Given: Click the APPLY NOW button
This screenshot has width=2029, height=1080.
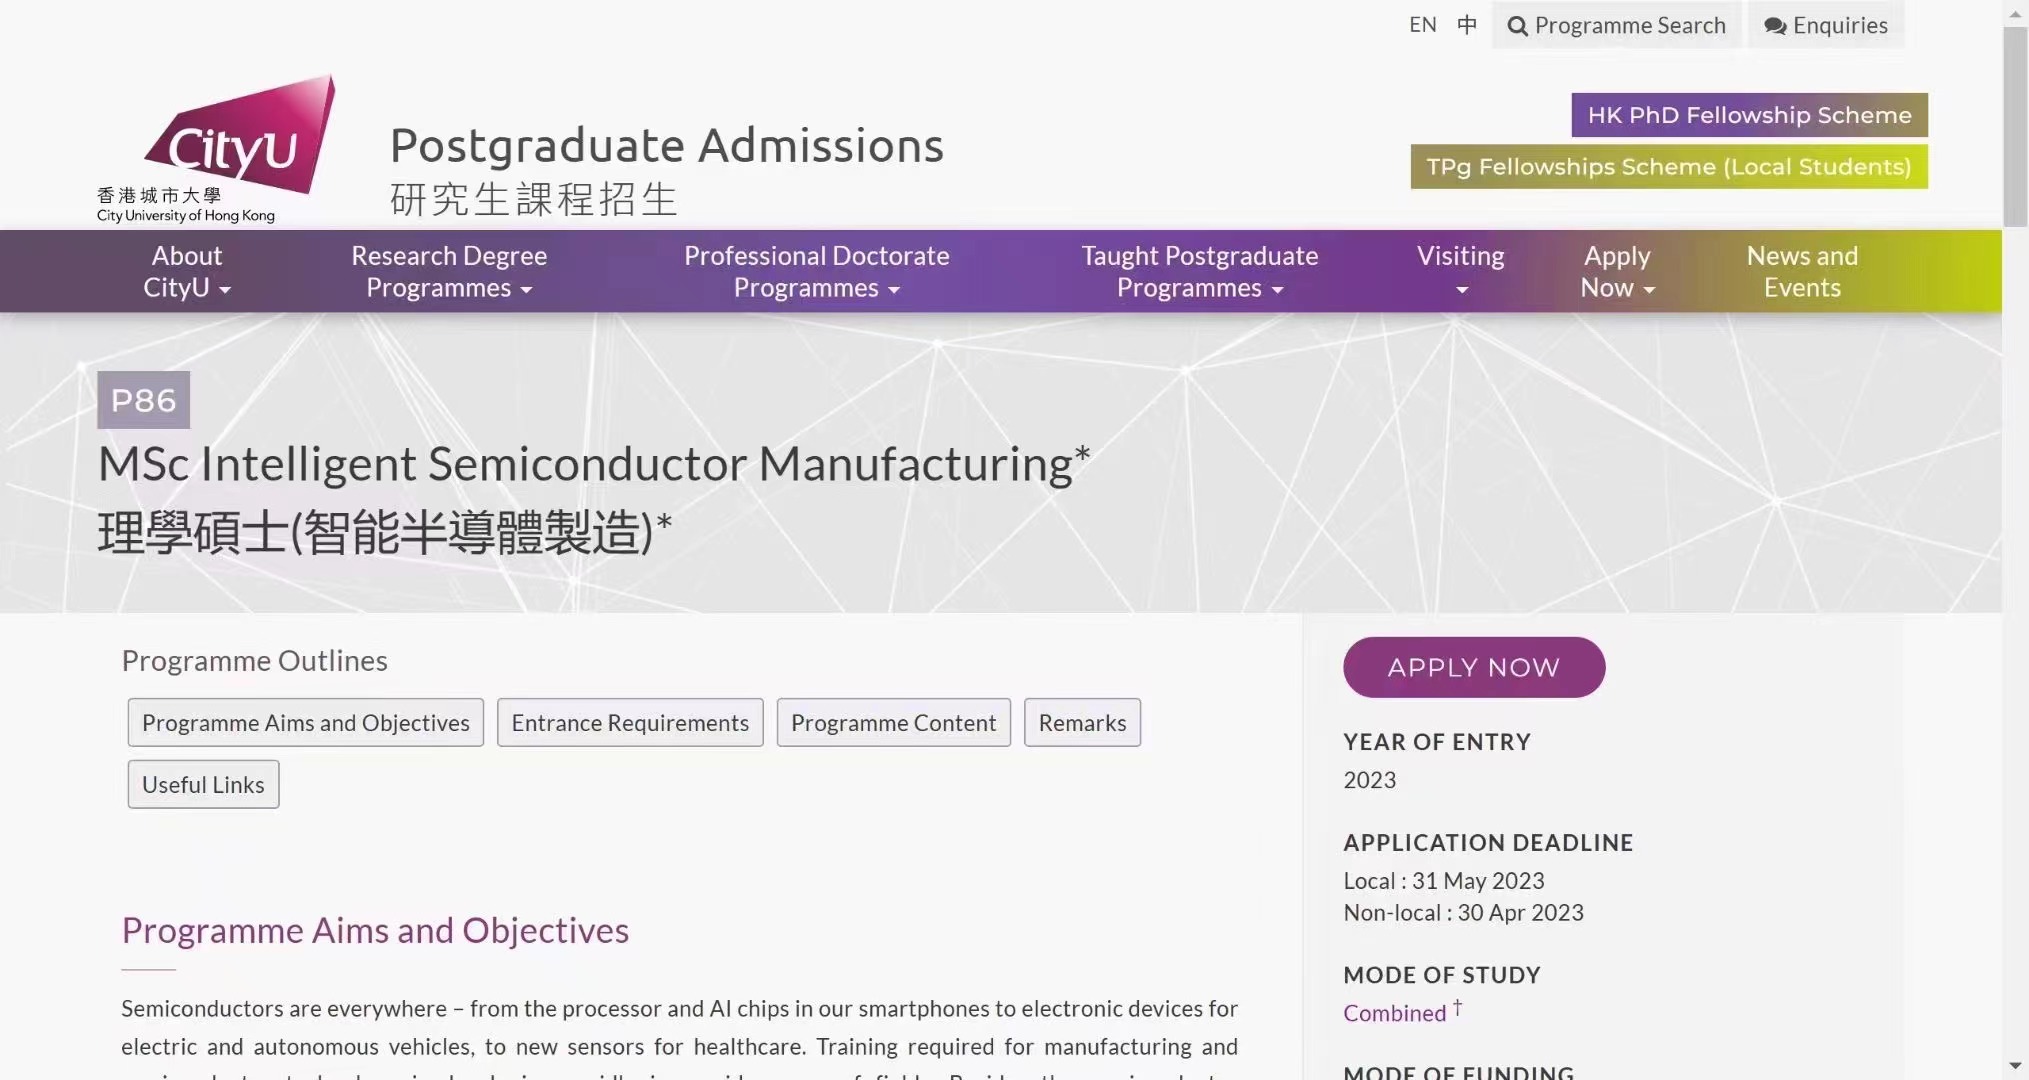Looking at the screenshot, I should pos(1474,667).
